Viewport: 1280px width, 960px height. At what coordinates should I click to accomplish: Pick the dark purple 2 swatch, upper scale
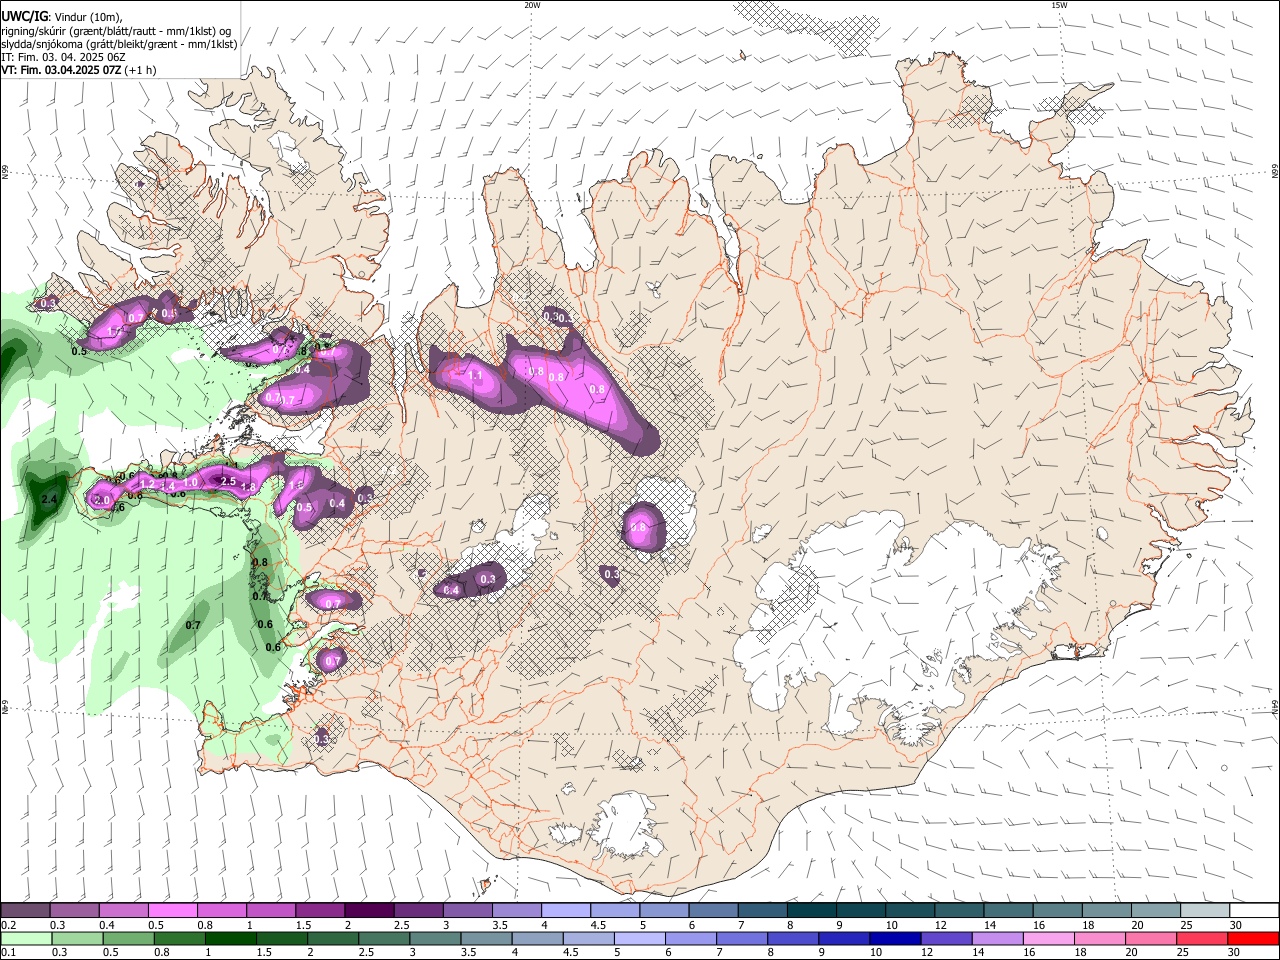pyautogui.click(x=368, y=911)
